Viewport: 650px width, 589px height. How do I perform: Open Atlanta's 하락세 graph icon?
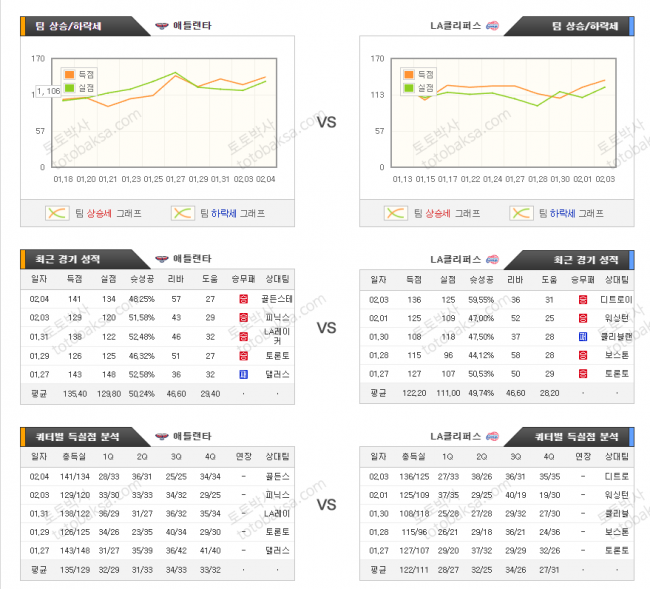click(181, 213)
